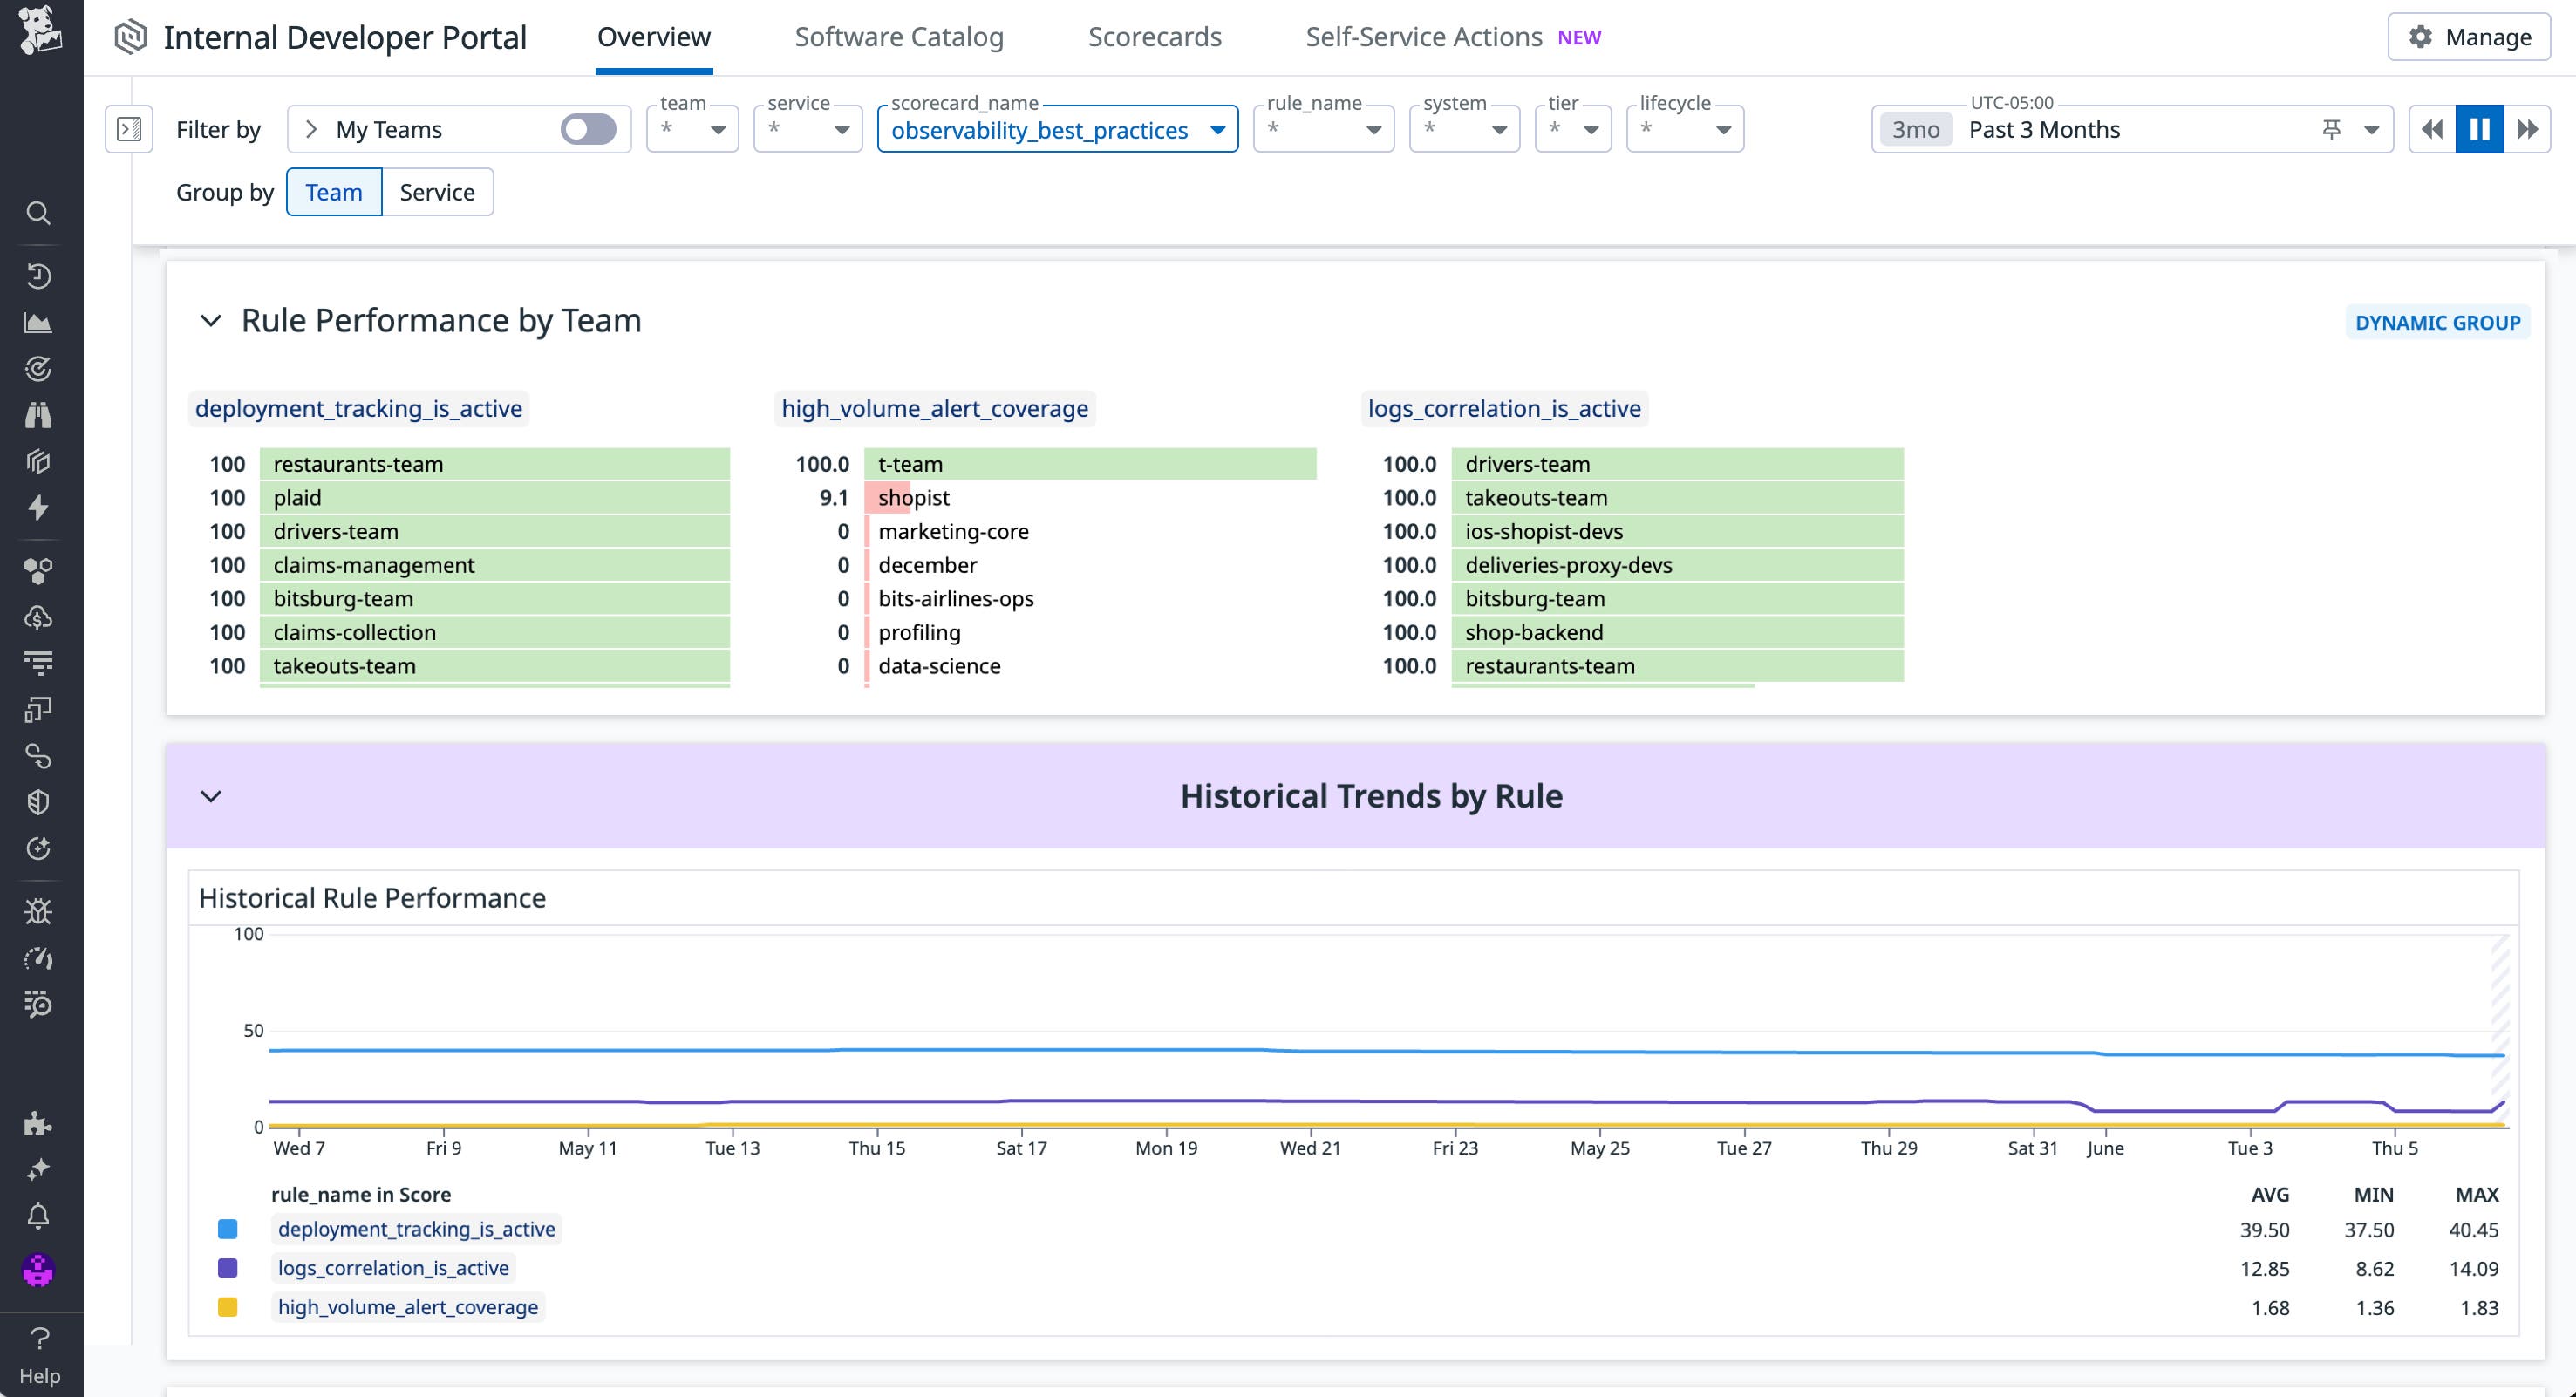
Task: Pause live data updates
Action: pos(2479,128)
